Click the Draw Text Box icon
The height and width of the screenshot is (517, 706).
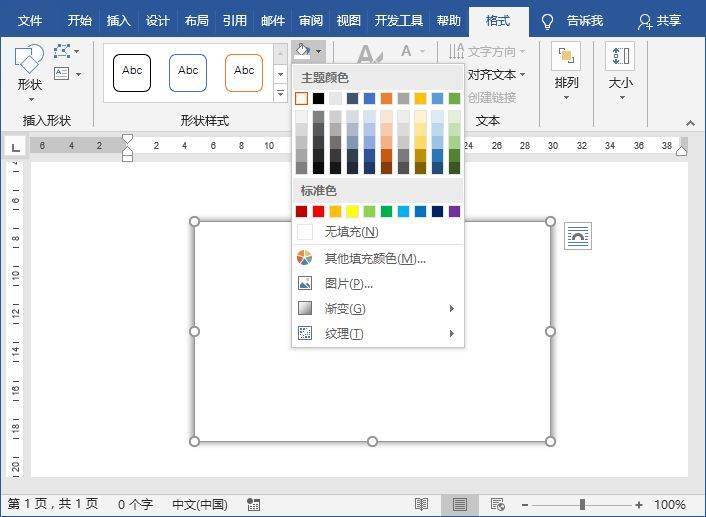[62, 73]
